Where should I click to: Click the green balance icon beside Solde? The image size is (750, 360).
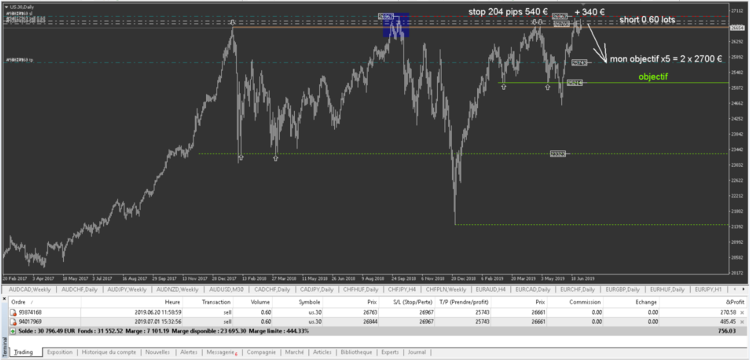click(x=12, y=331)
